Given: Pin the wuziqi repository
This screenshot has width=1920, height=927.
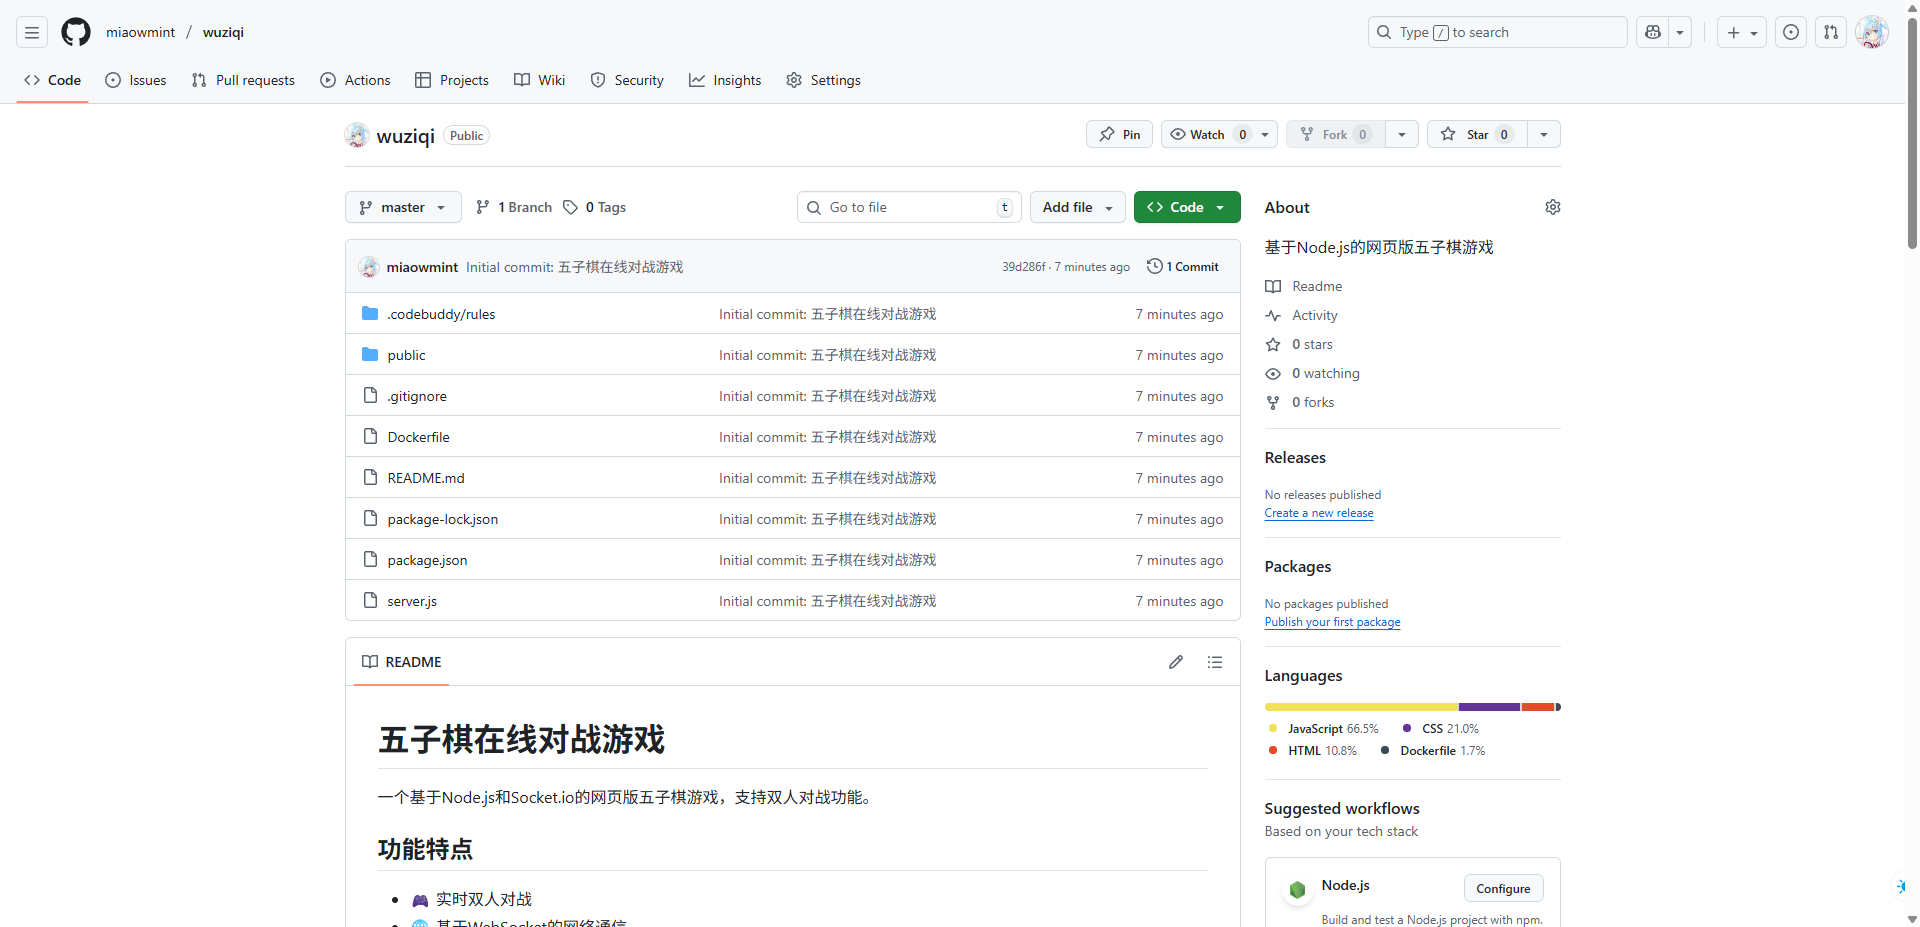Looking at the screenshot, I should (1119, 134).
